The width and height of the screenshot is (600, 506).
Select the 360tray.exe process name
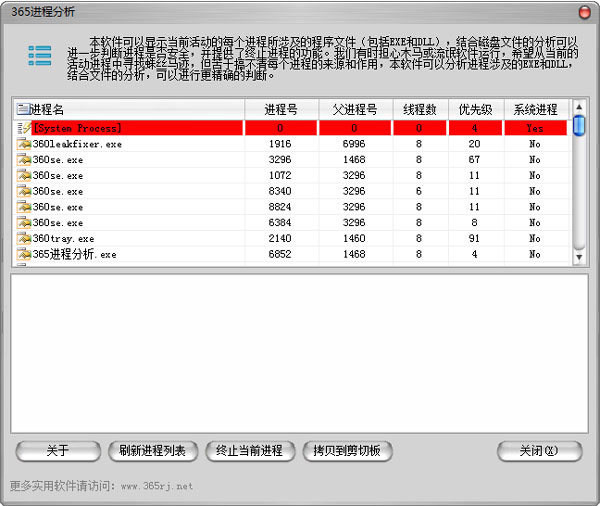(64, 239)
